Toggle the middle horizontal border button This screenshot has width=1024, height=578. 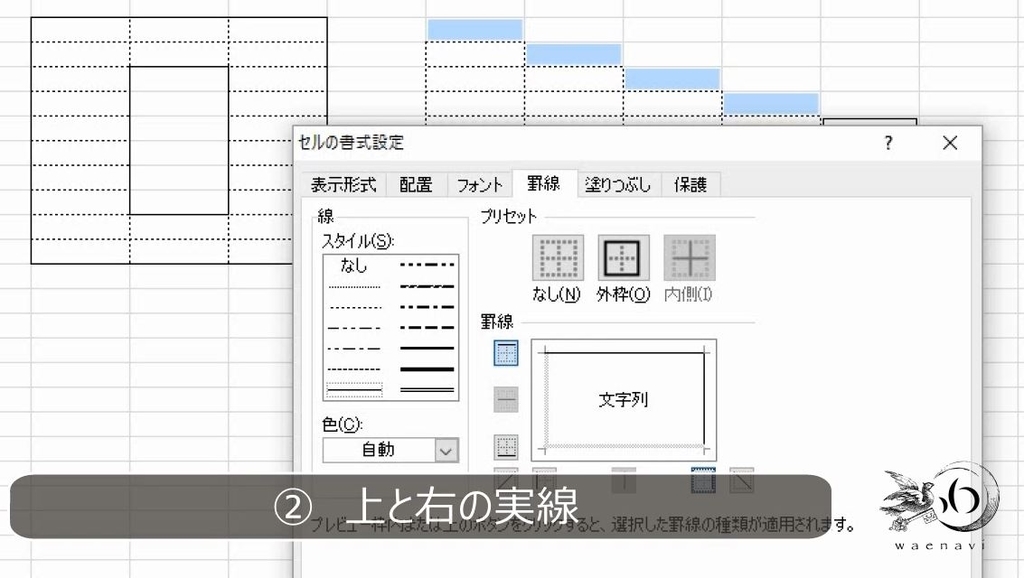tap(505, 399)
